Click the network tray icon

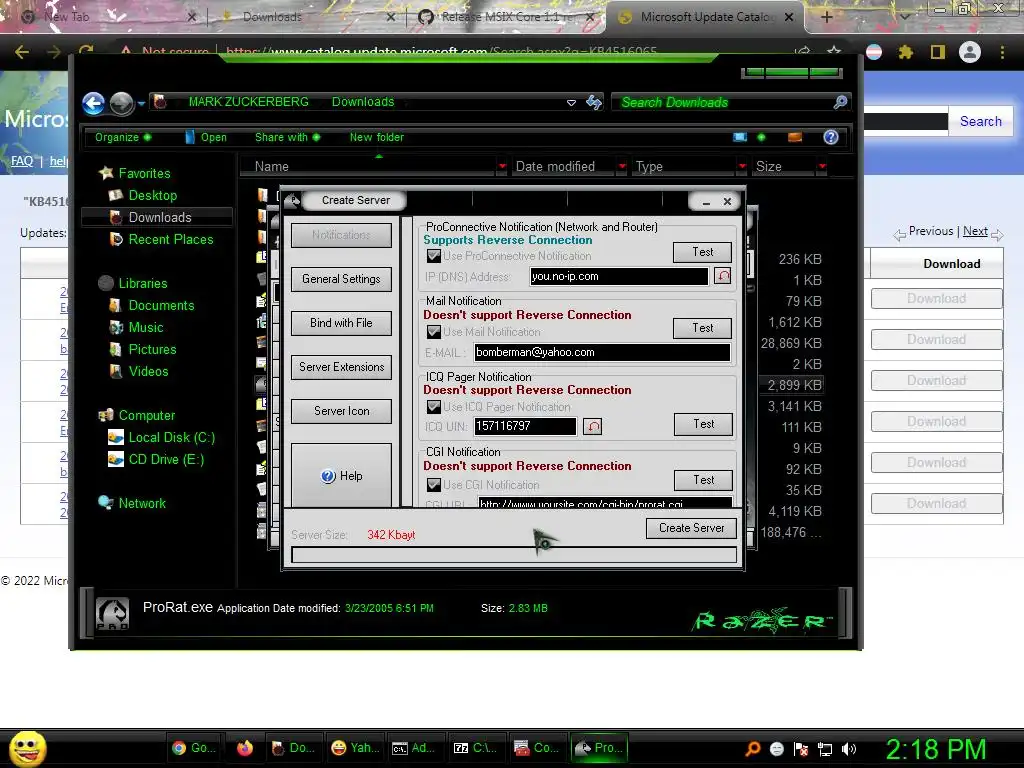coord(825,749)
